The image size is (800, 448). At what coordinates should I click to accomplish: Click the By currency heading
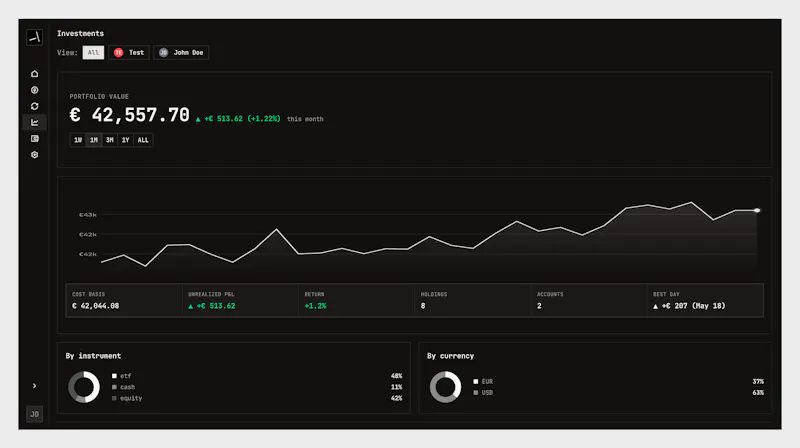(x=451, y=356)
